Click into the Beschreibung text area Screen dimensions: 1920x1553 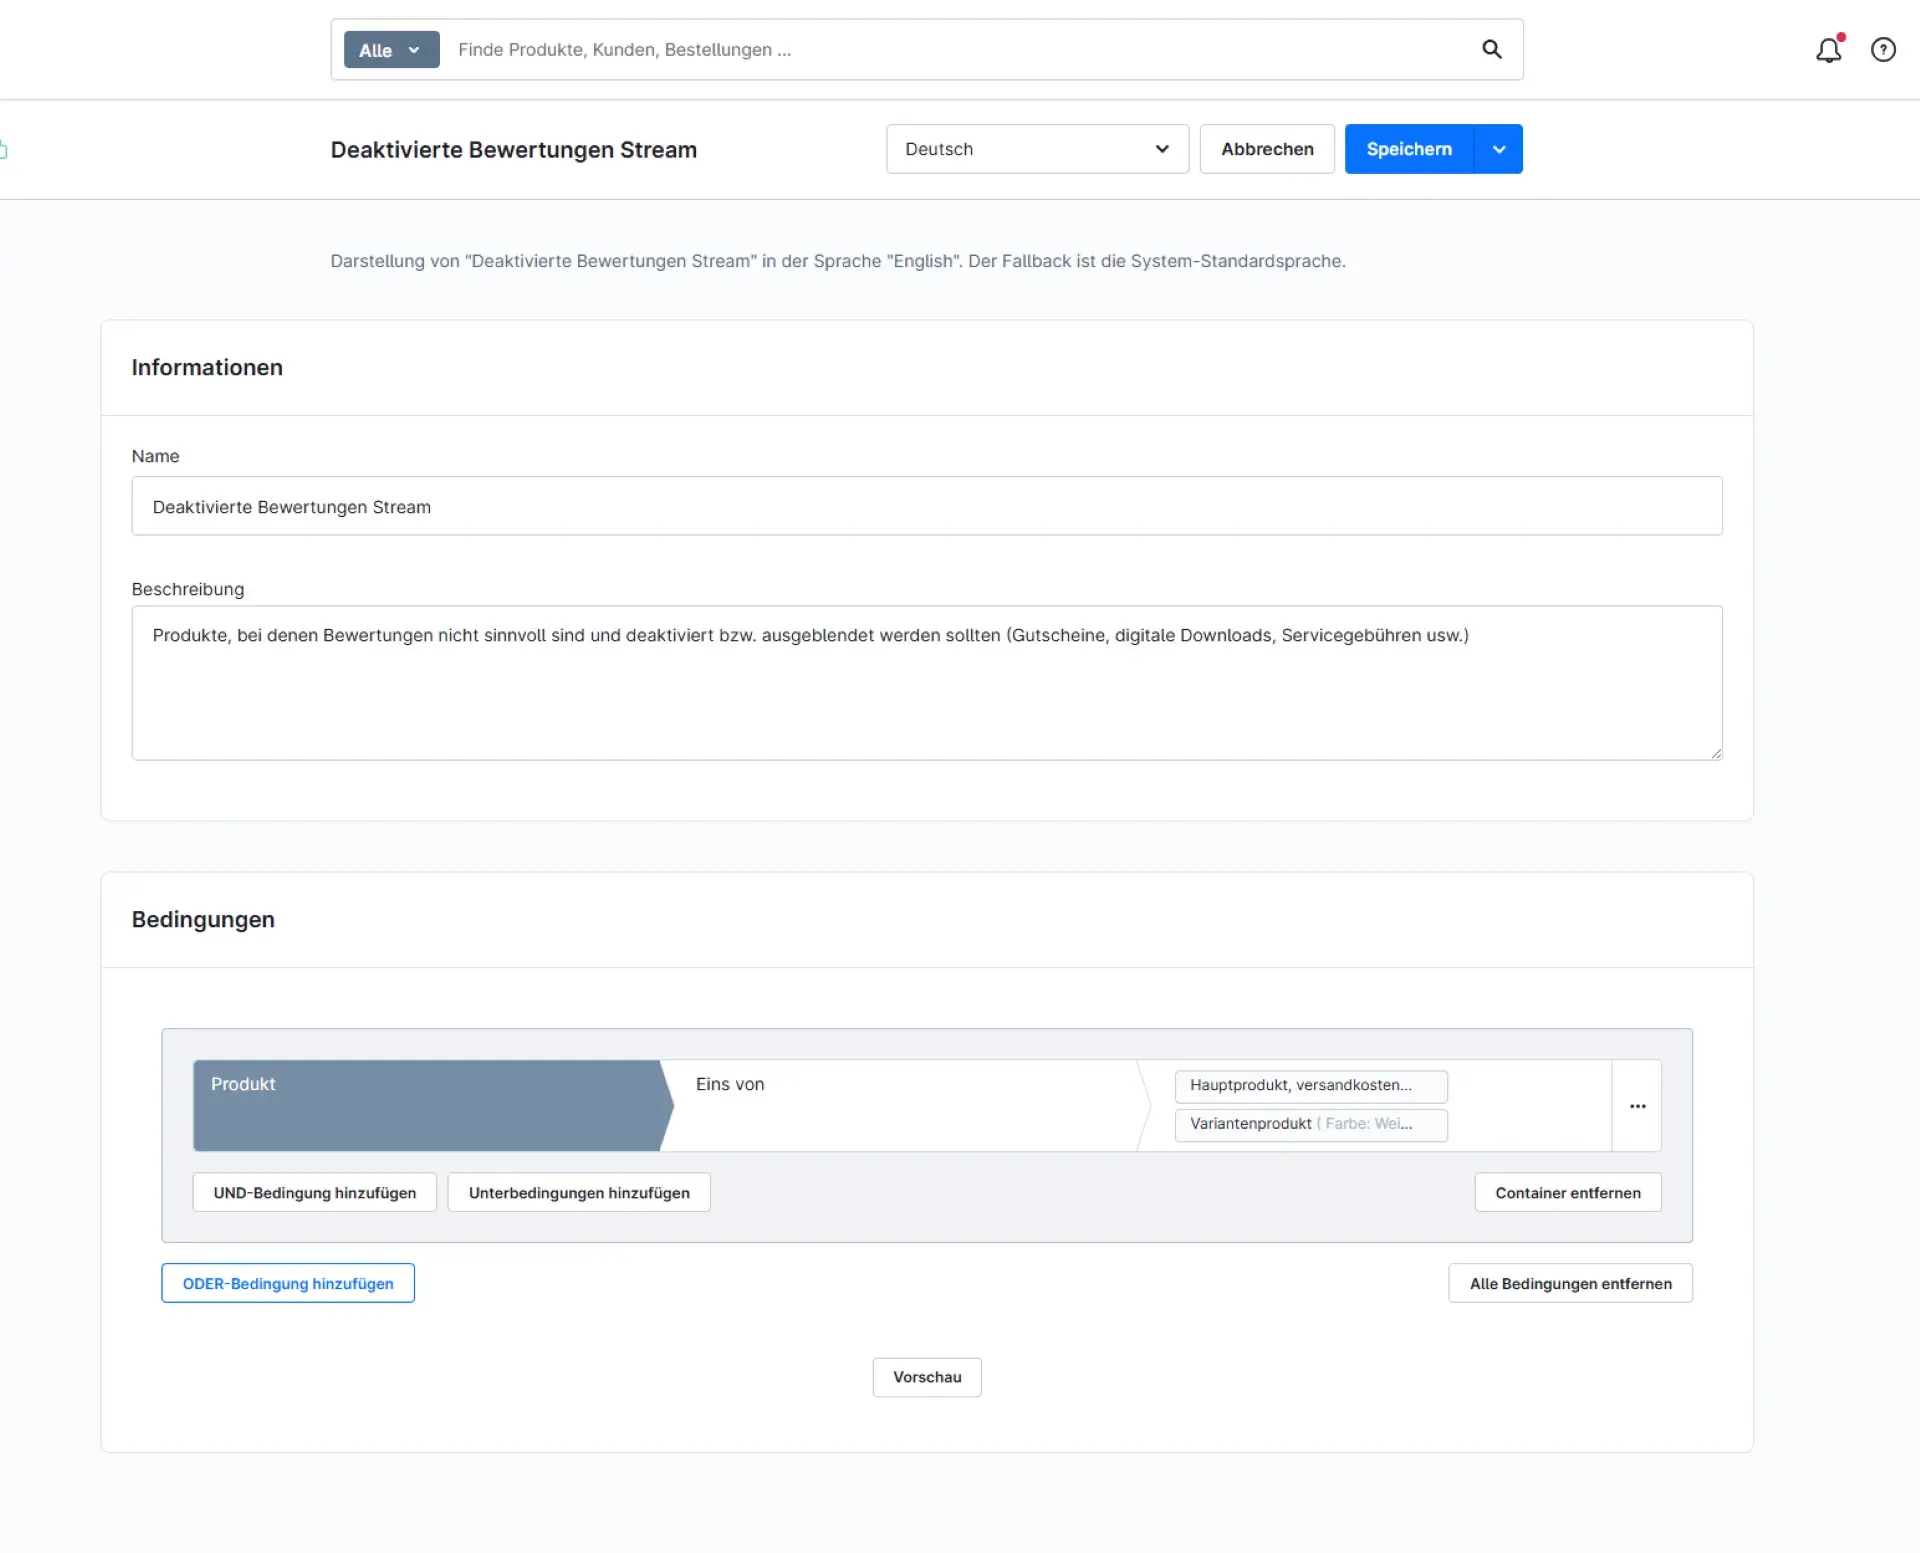[927, 683]
